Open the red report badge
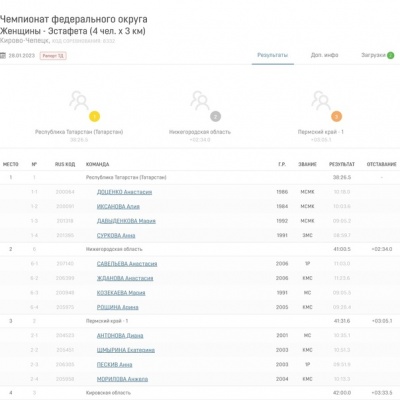Viewport: 400px width, 400px height. [x=53, y=56]
